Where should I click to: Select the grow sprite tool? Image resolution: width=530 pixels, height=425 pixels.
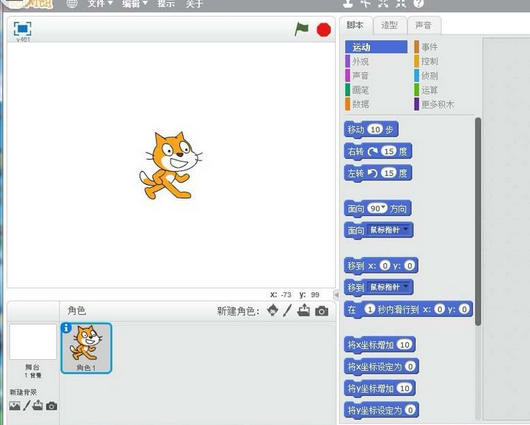coord(383,4)
